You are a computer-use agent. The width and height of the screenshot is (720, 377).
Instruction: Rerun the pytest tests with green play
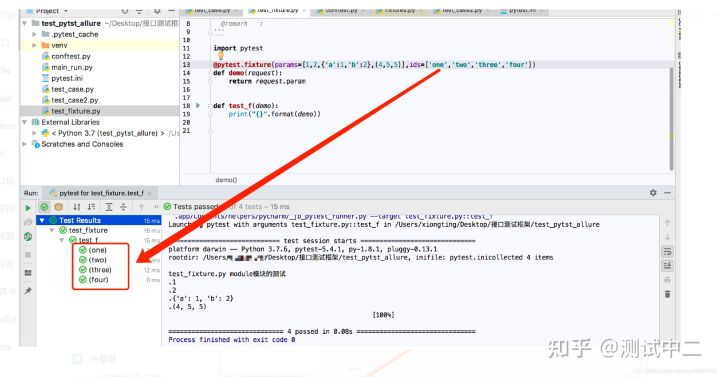(28, 208)
